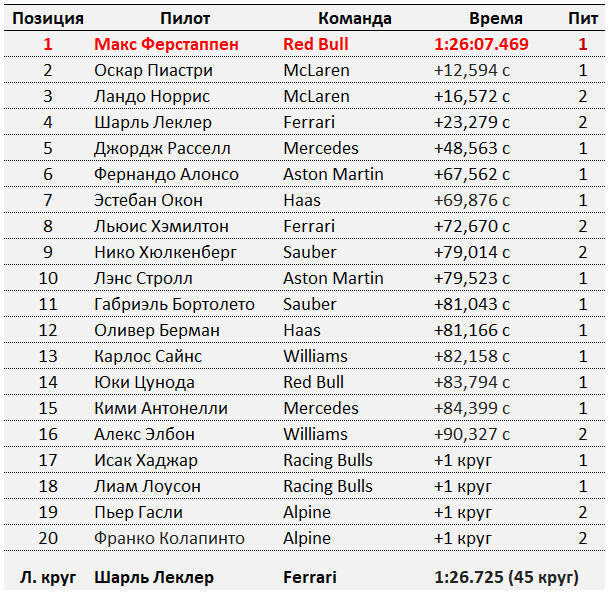Click the "Позиция" column header
Image resolution: width=609 pixels, height=592 pixels.
[x=47, y=18]
